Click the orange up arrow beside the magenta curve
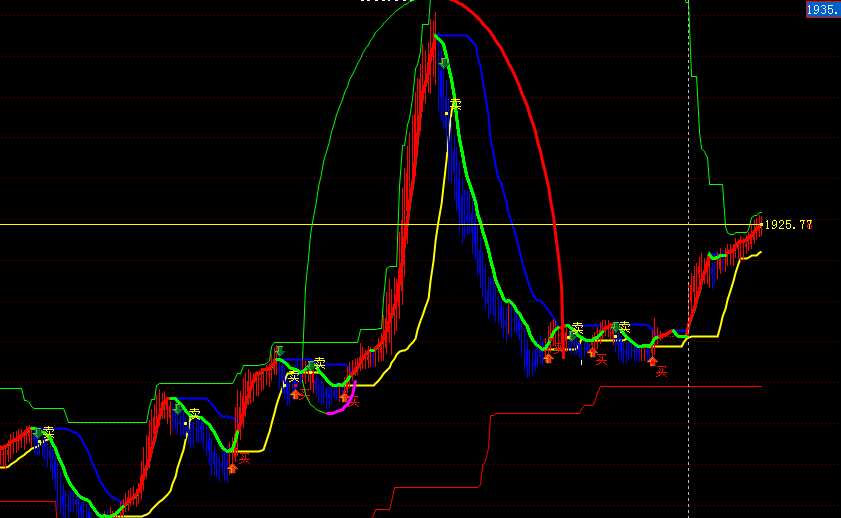The width and height of the screenshot is (841, 518). (344, 397)
